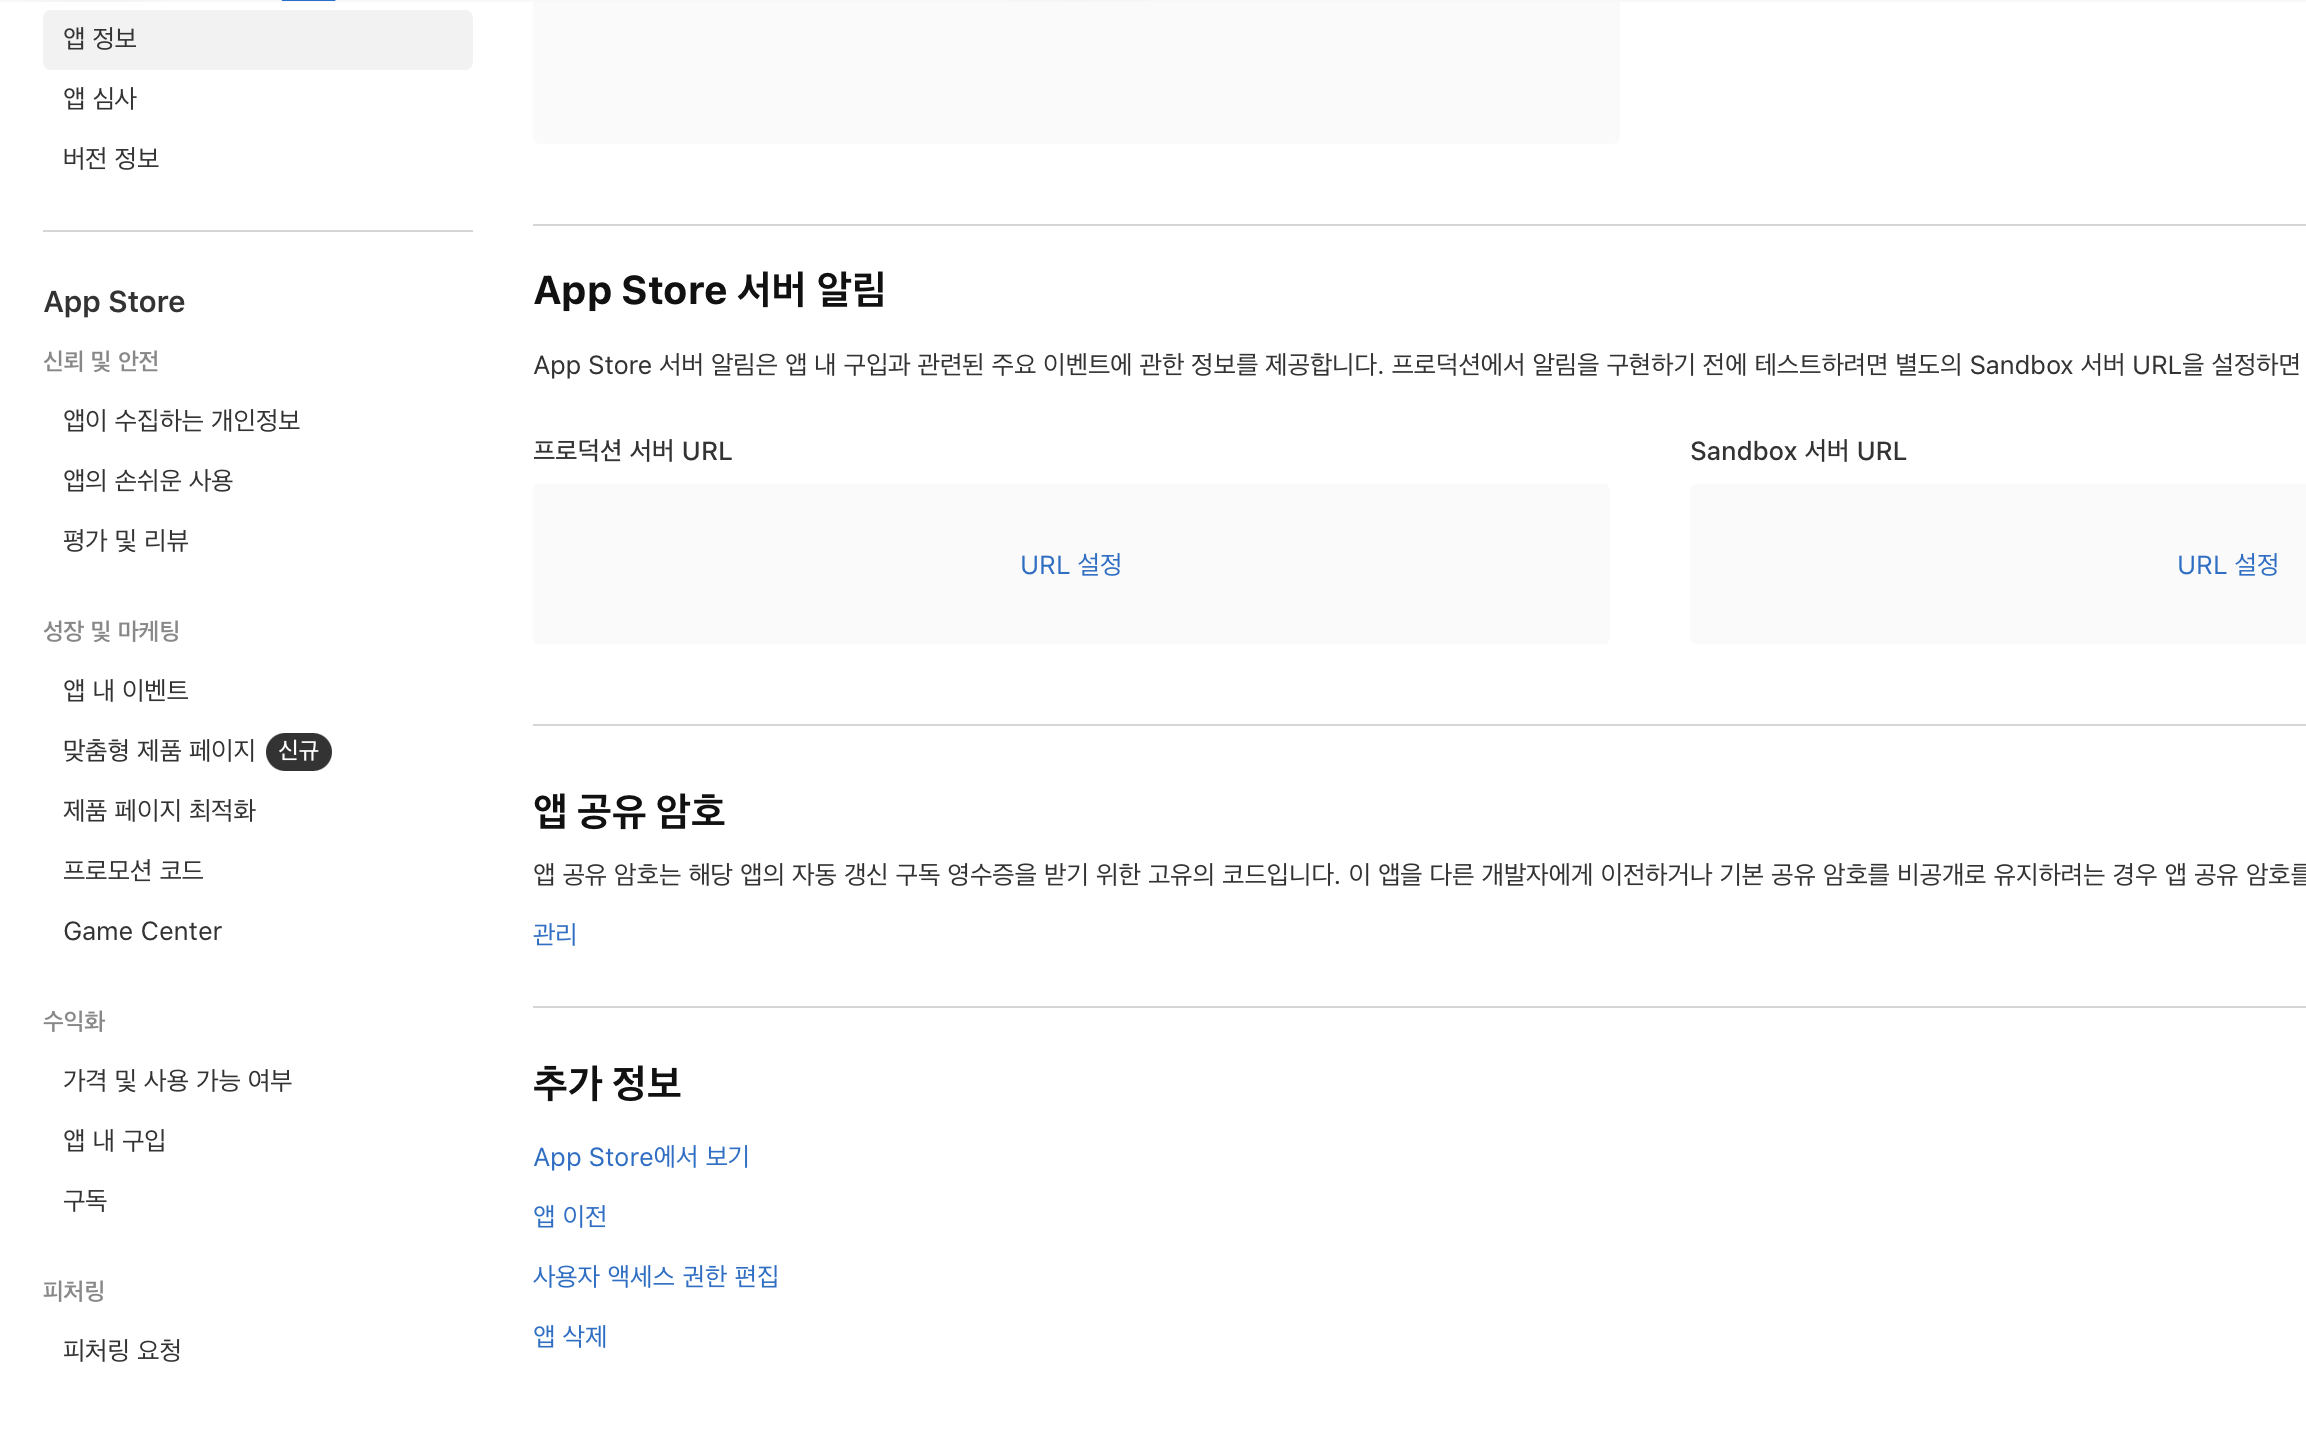Select Game Center in sidebar
The width and height of the screenshot is (2306, 1444).
[142, 931]
